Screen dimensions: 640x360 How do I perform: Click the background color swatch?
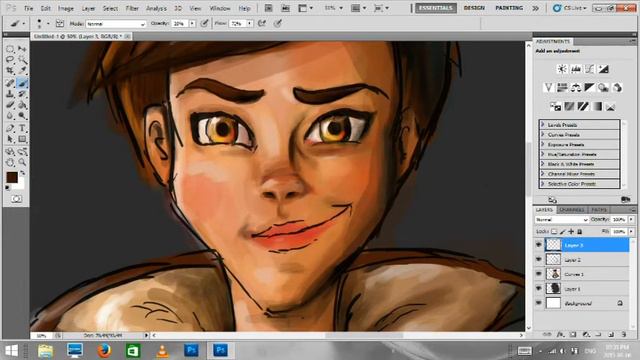point(20,184)
